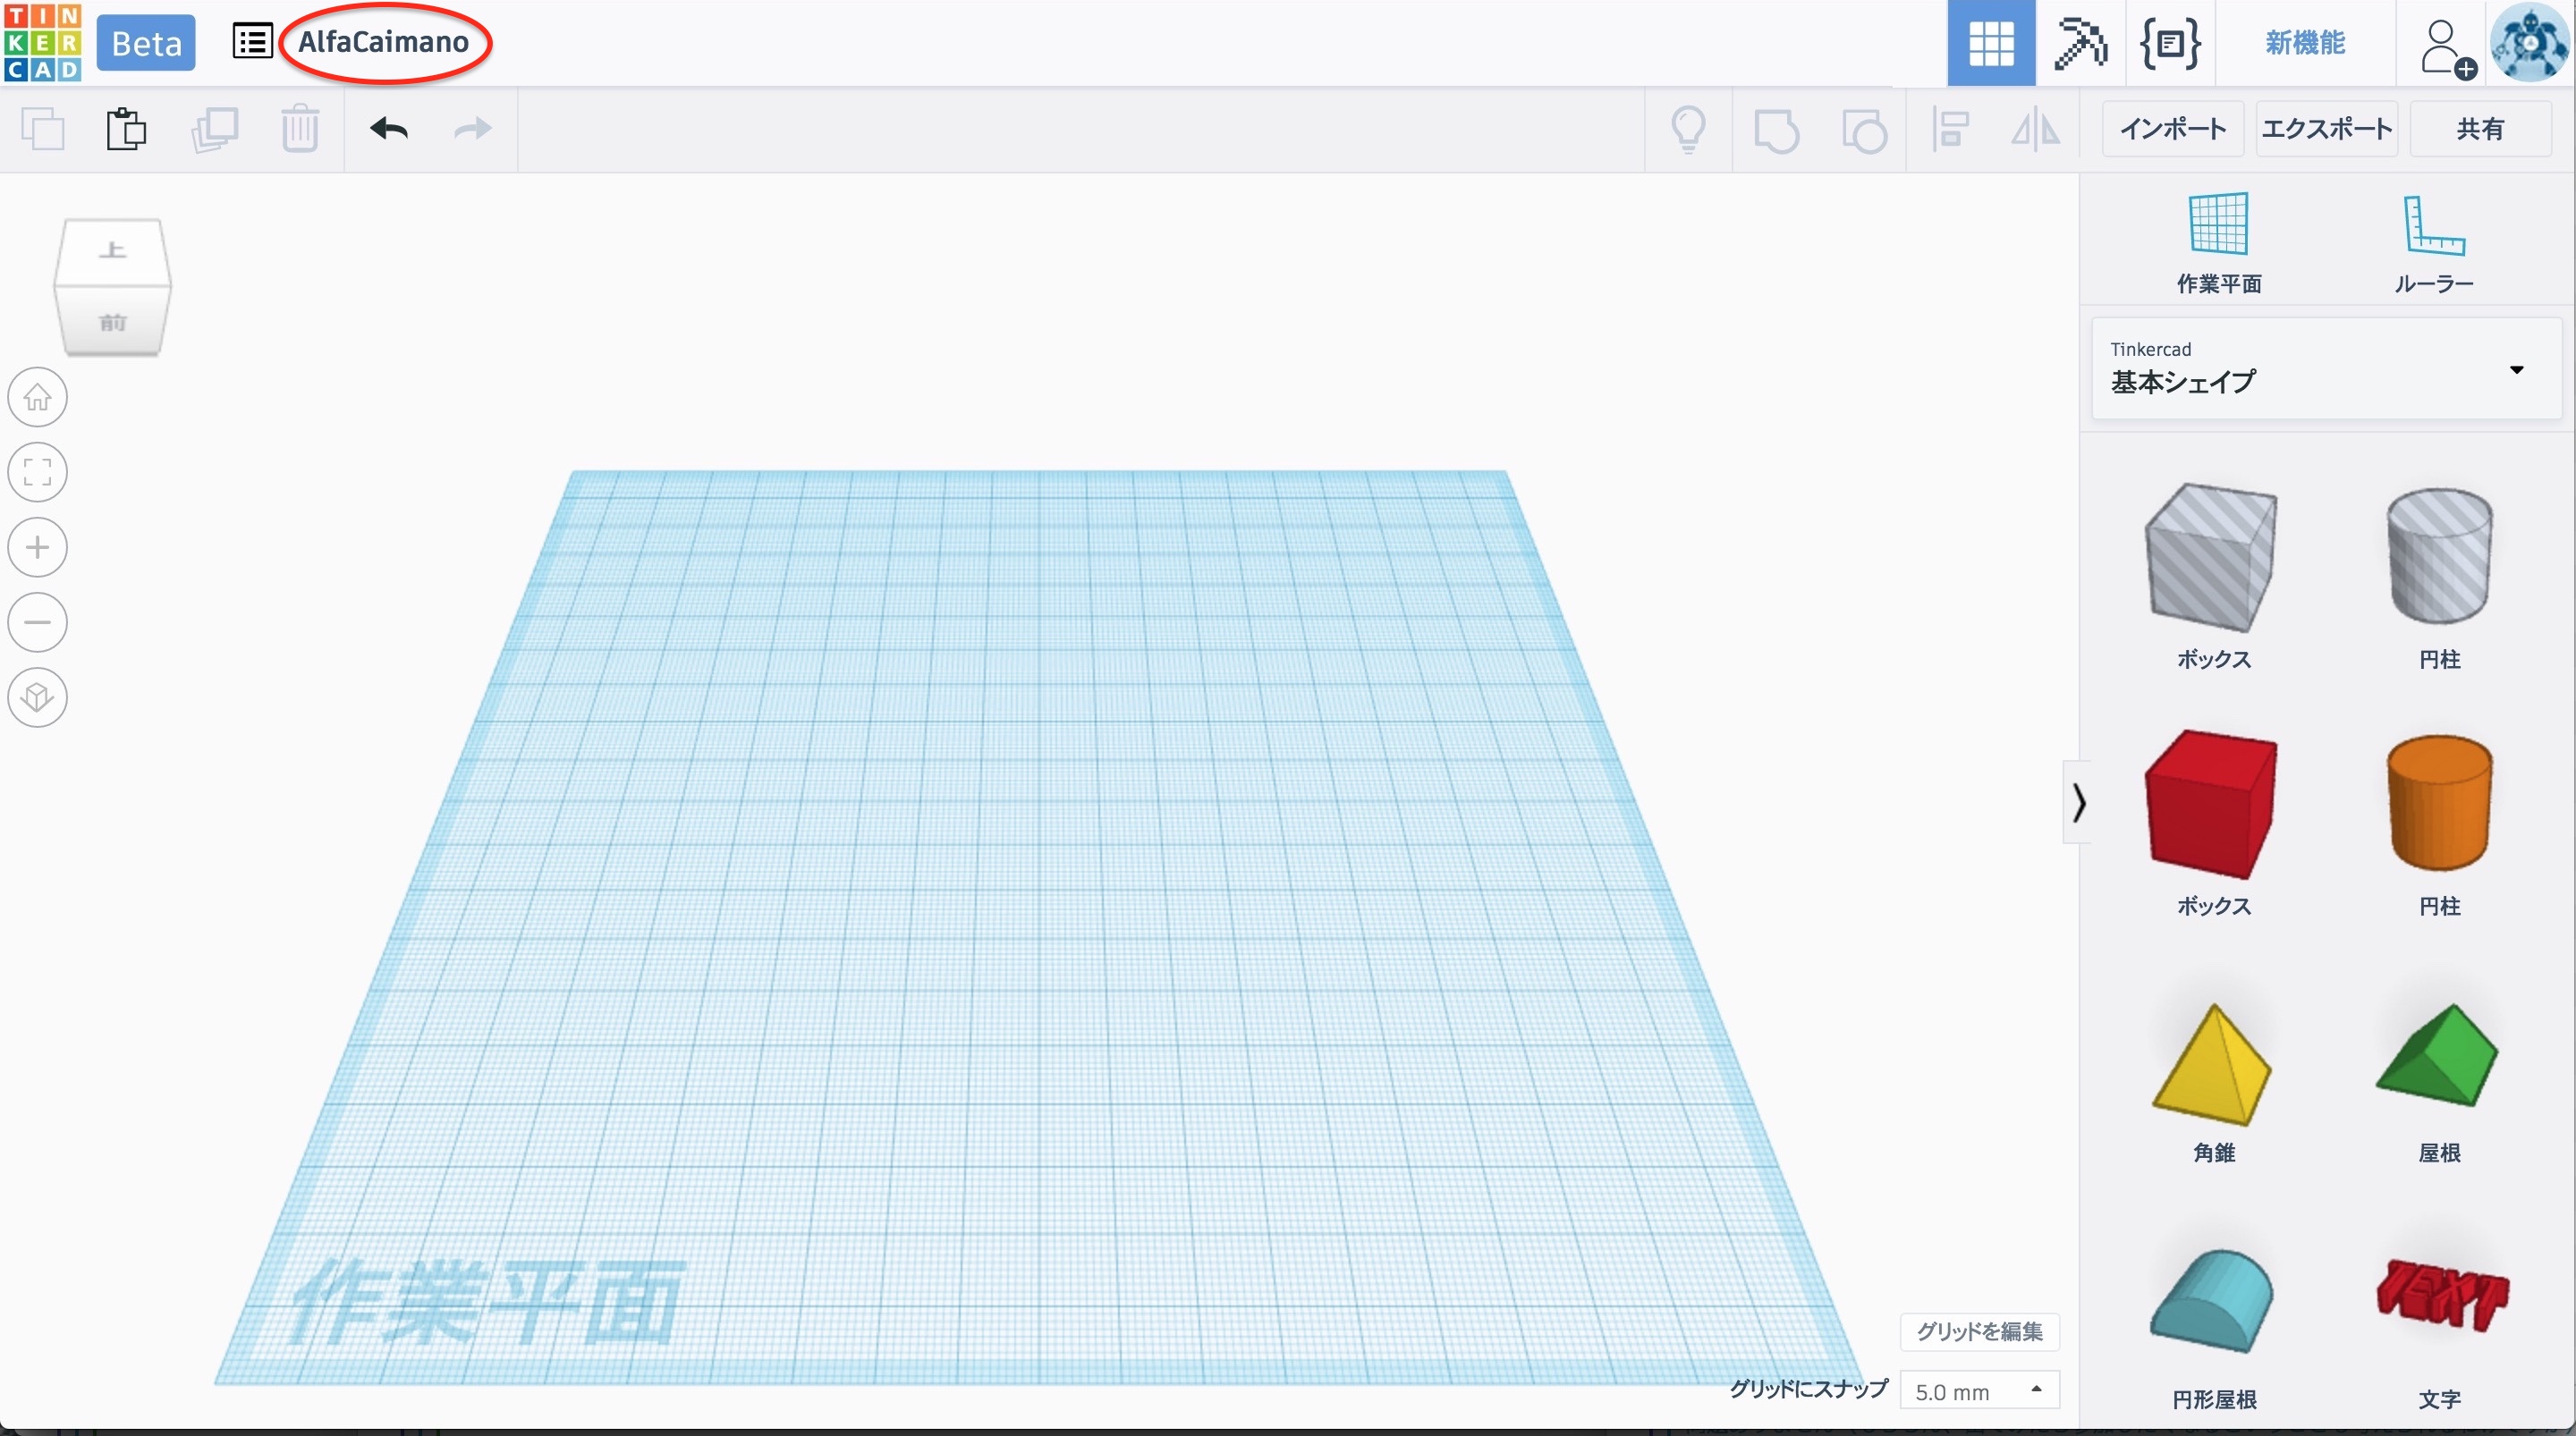Open the Minecraft pickaxe mode icon
The height and width of the screenshot is (1436, 2576).
pyautogui.click(x=2080, y=43)
